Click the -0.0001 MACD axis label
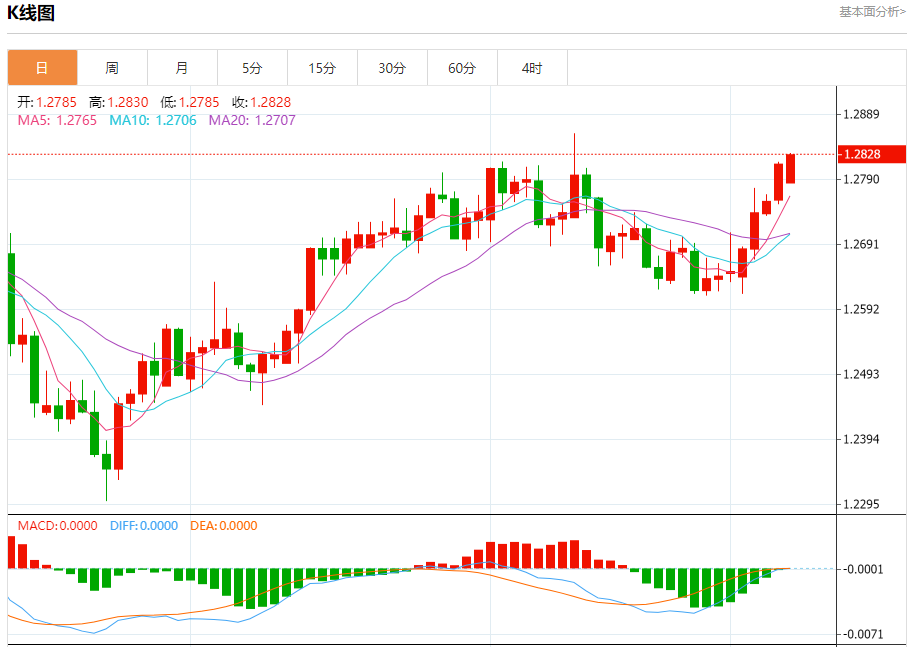This screenshot has height=647, width=913. 862,569
